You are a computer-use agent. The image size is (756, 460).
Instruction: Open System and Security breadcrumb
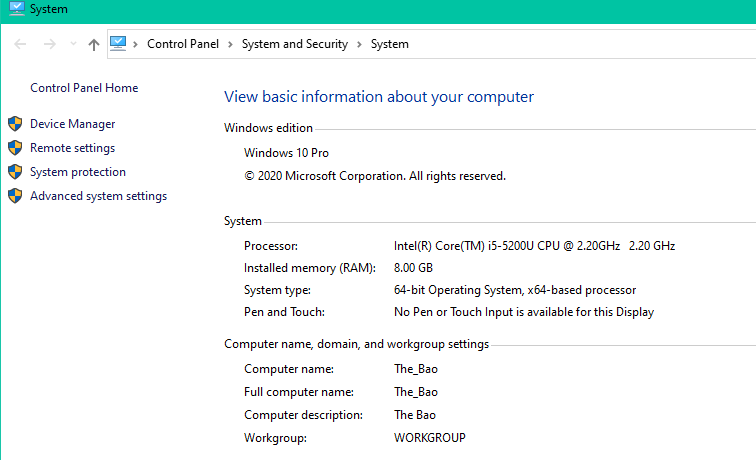click(295, 44)
